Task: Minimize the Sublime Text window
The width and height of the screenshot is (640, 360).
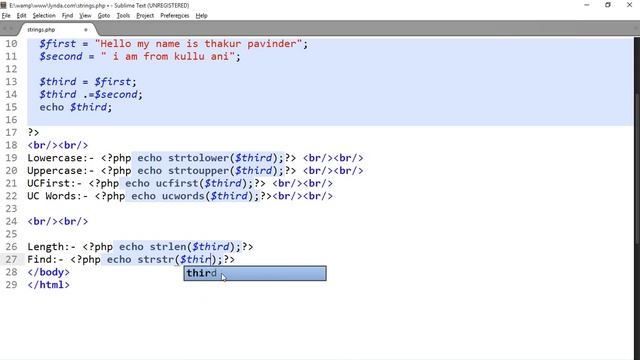Action: [x=587, y=5]
